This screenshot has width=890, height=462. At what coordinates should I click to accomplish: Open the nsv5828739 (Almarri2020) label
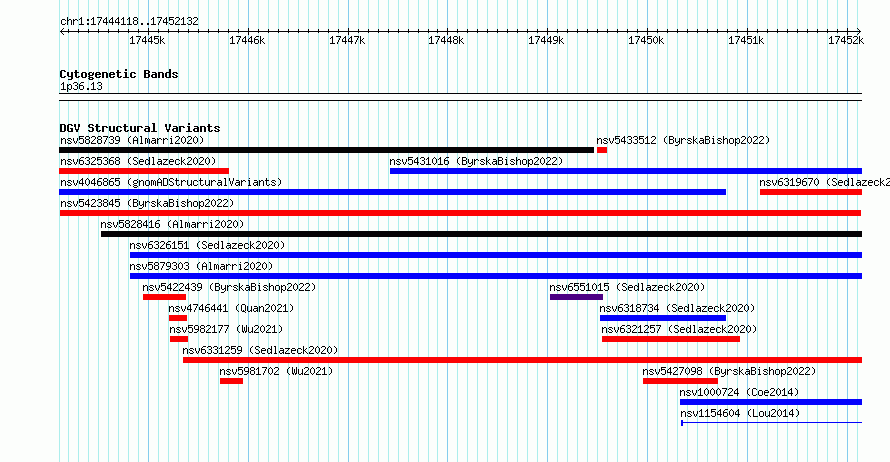132,140
